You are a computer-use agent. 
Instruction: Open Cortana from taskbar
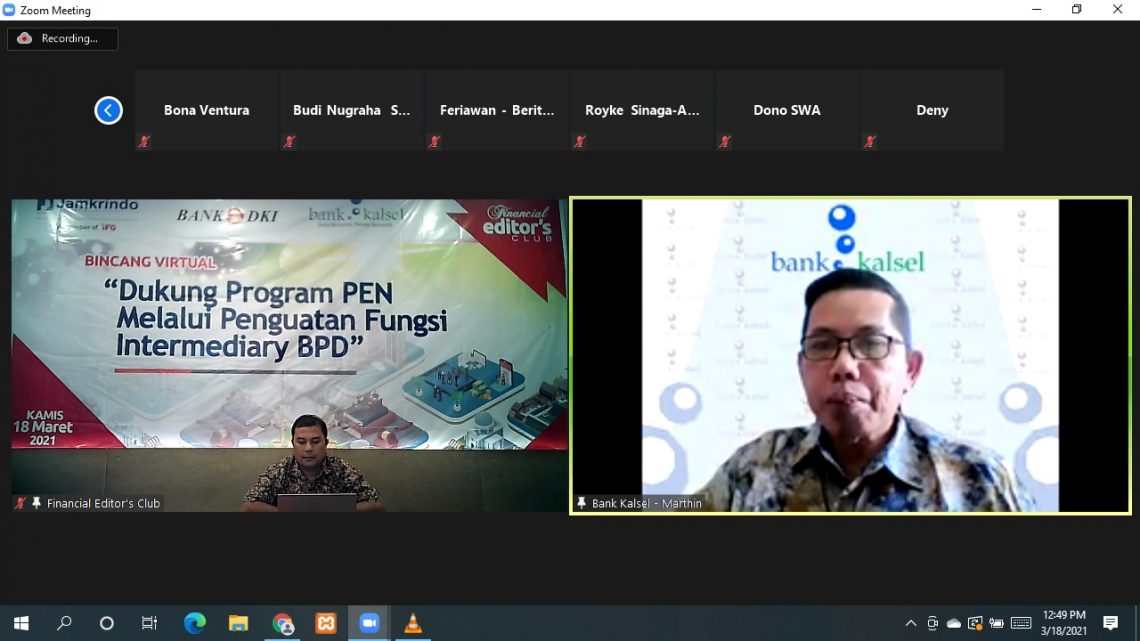107,623
